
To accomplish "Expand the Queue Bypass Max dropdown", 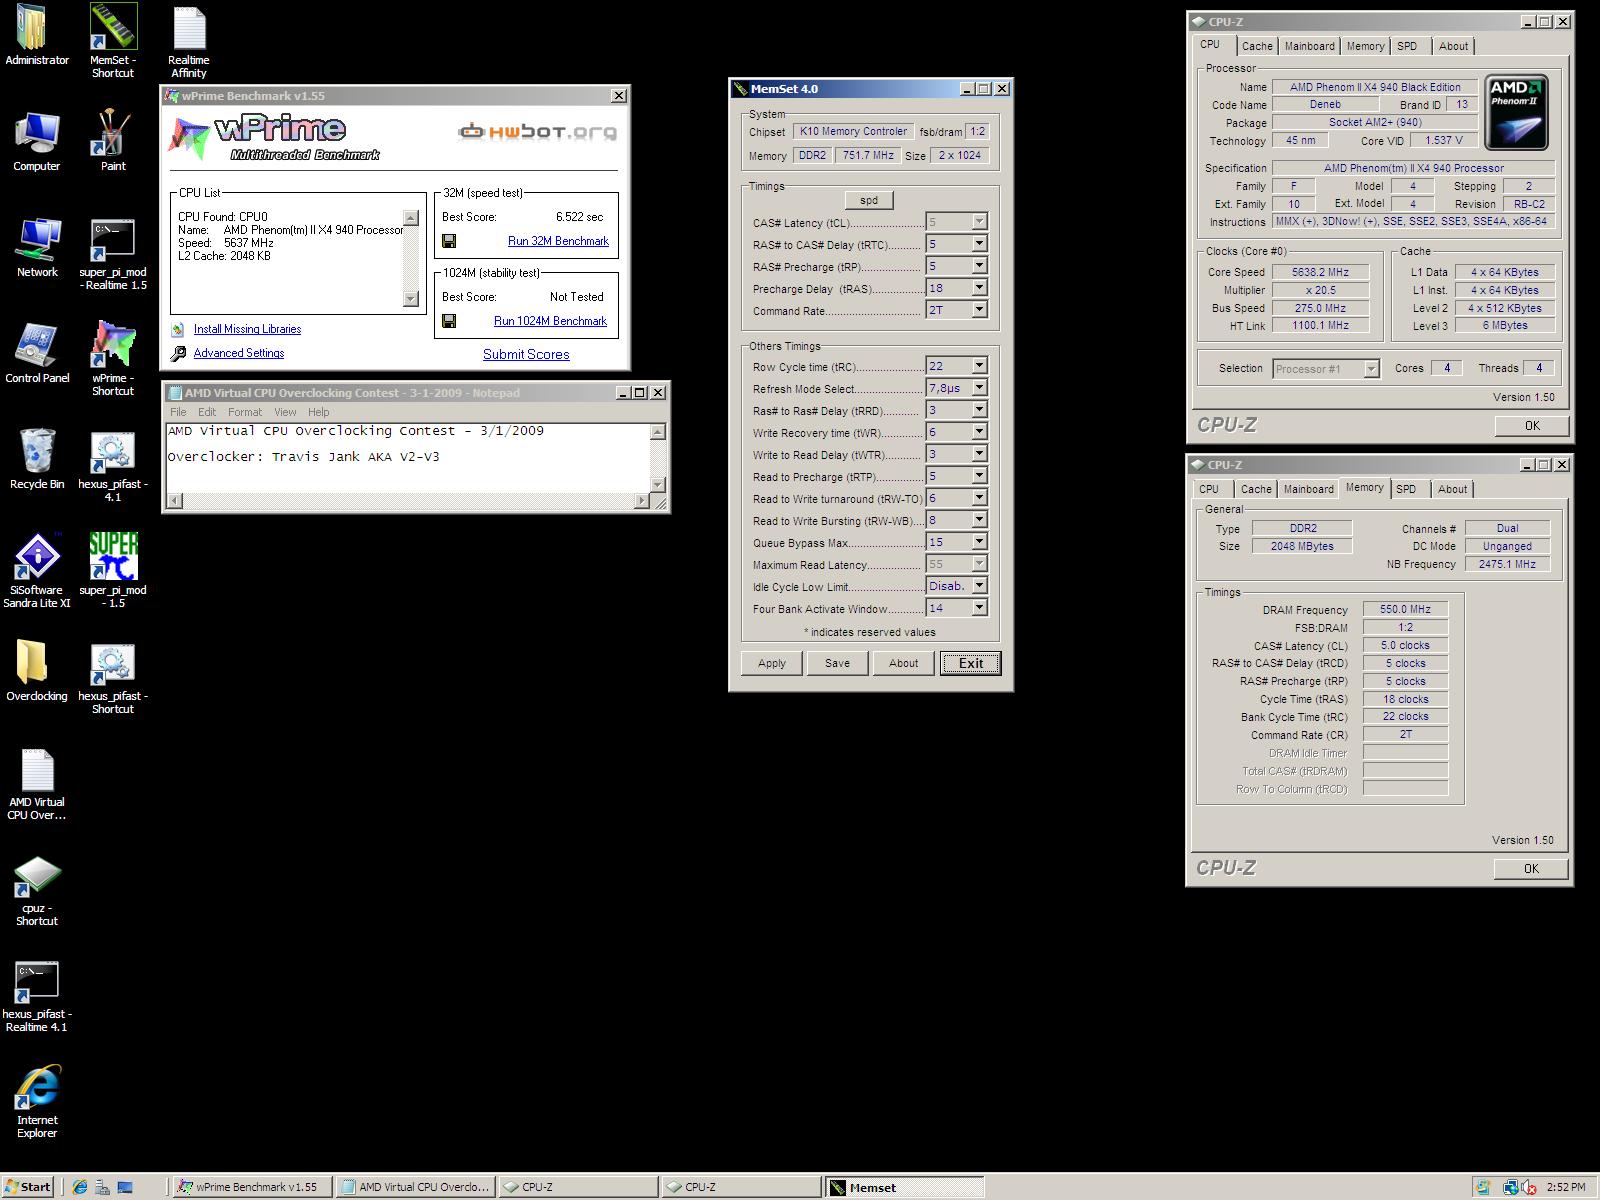I will pos(979,542).
